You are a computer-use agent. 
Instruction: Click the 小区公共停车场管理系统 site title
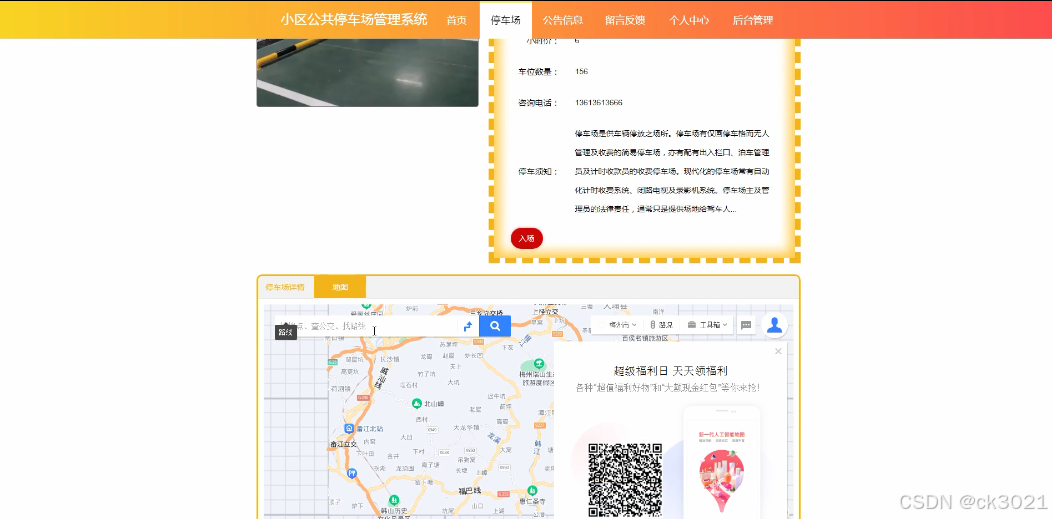click(x=354, y=19)
